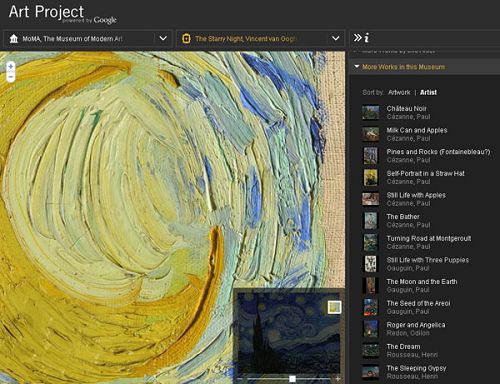The height and width of the screenshot is (384, 500).
Task: Click The Sleeping Gypsy title link
Action: [x=416, y=368]
